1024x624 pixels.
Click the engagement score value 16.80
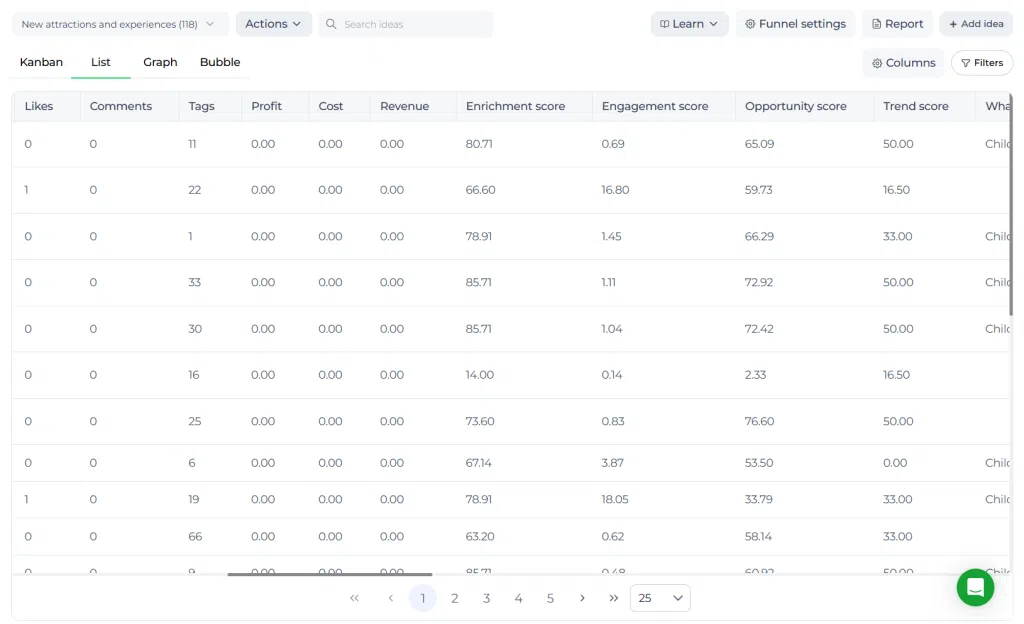coord(615,190)
